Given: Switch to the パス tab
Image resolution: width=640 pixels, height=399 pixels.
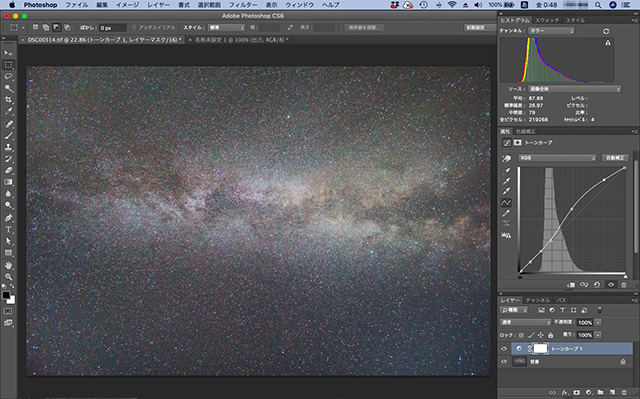Looking at the screenshot, I should point(561,300).
